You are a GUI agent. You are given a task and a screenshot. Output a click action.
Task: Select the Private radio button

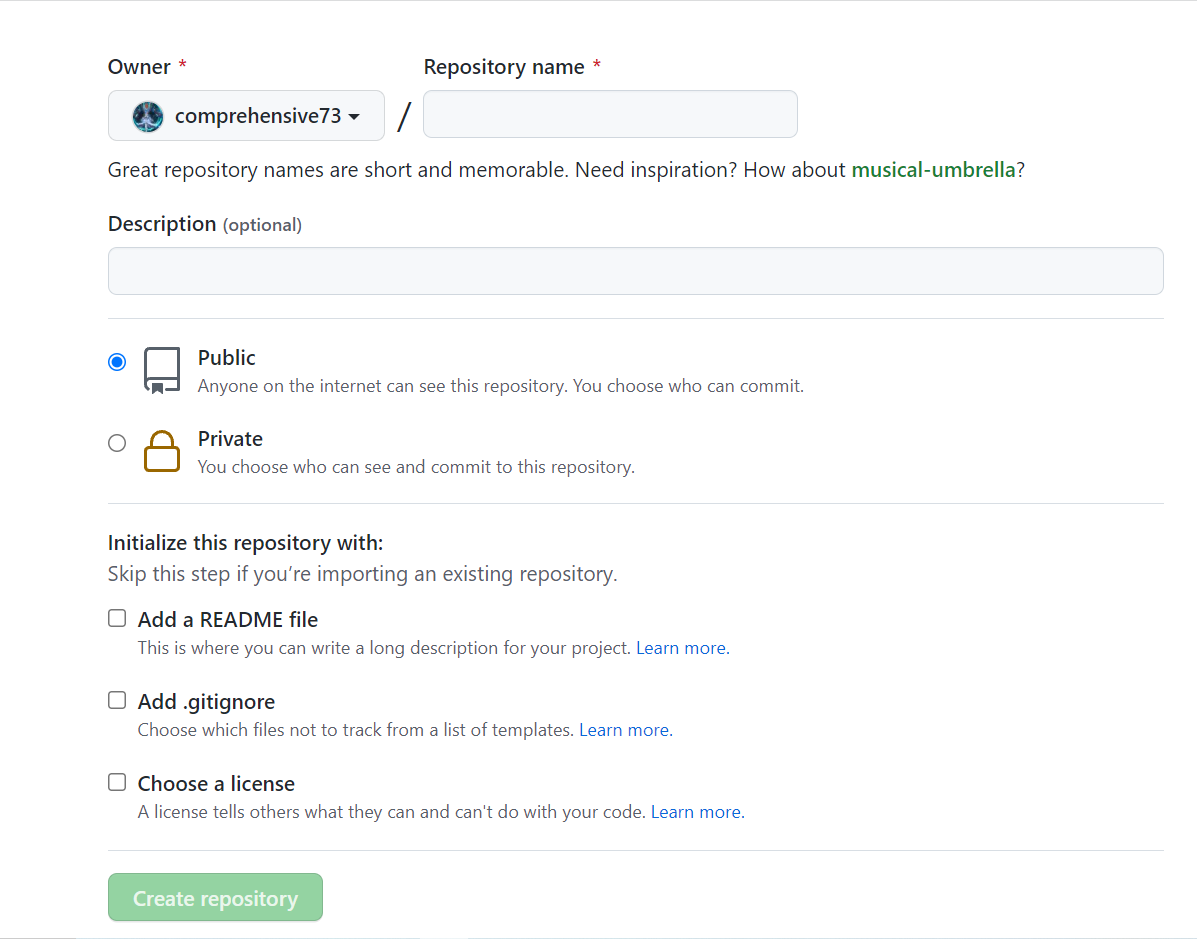(117, 443)
